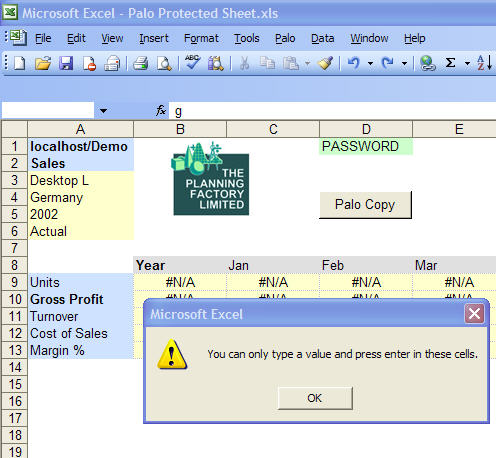
Task: Click the green PASSWORD cell
Action: click(366, 146)
